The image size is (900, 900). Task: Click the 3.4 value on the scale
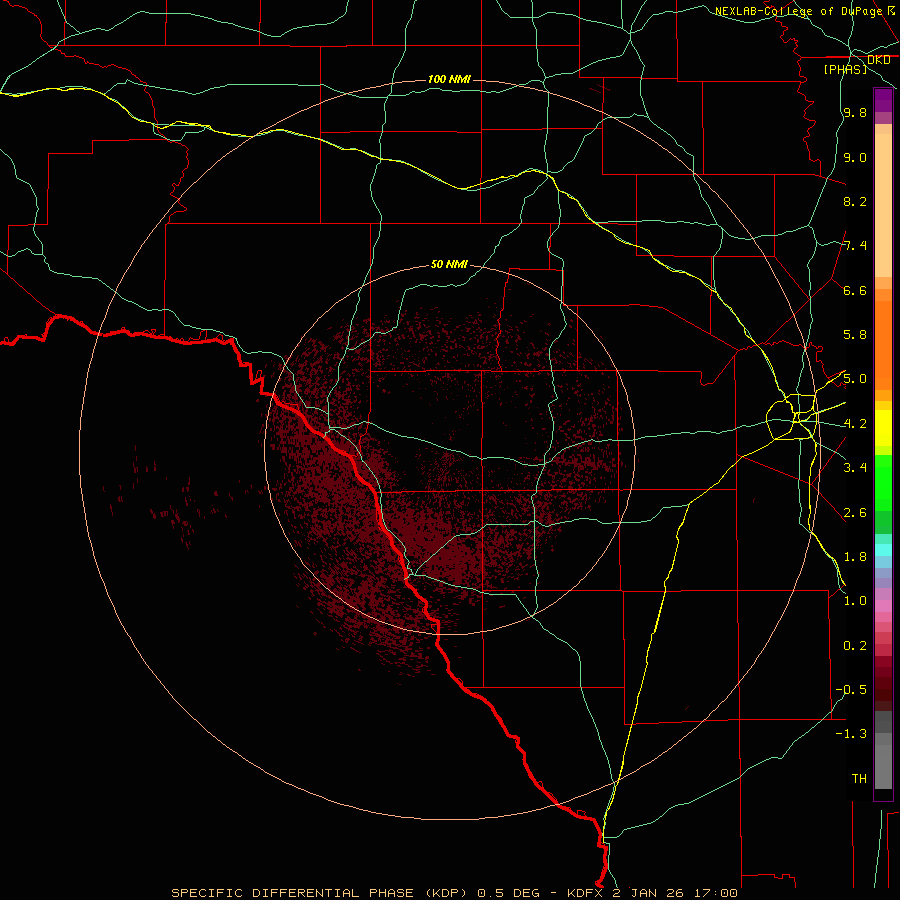click(855, 468)
